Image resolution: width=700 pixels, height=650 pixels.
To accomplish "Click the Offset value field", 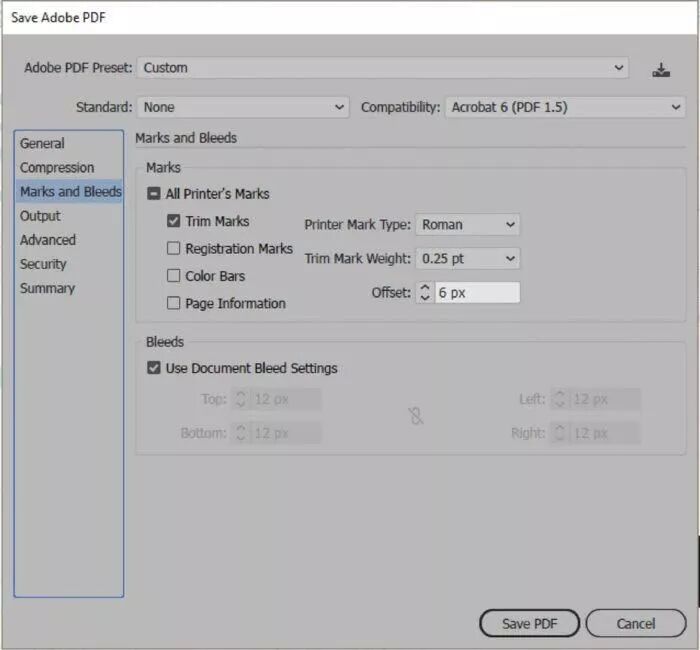I will [x=477, y=292].
